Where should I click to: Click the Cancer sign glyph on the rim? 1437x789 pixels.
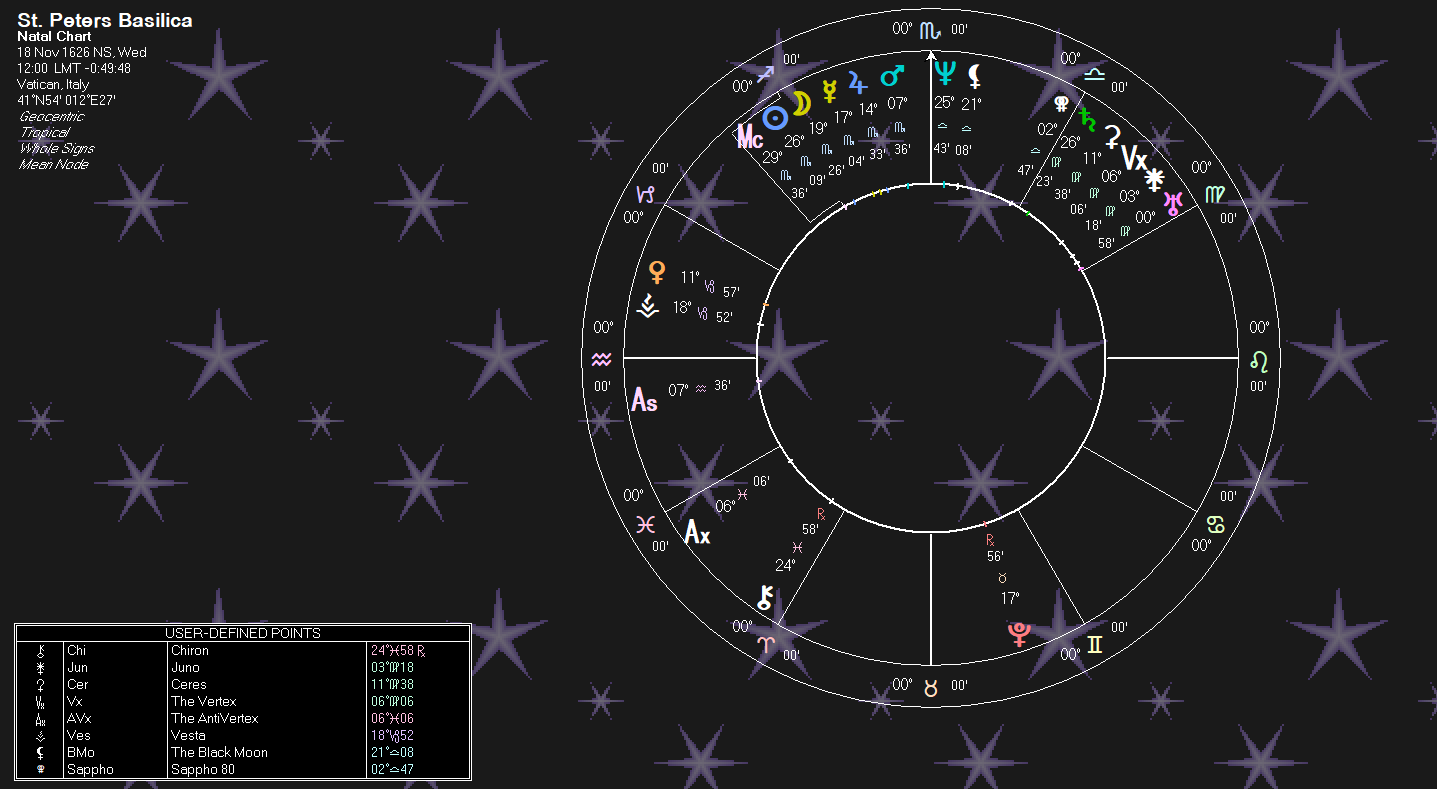coord(1215,522)
